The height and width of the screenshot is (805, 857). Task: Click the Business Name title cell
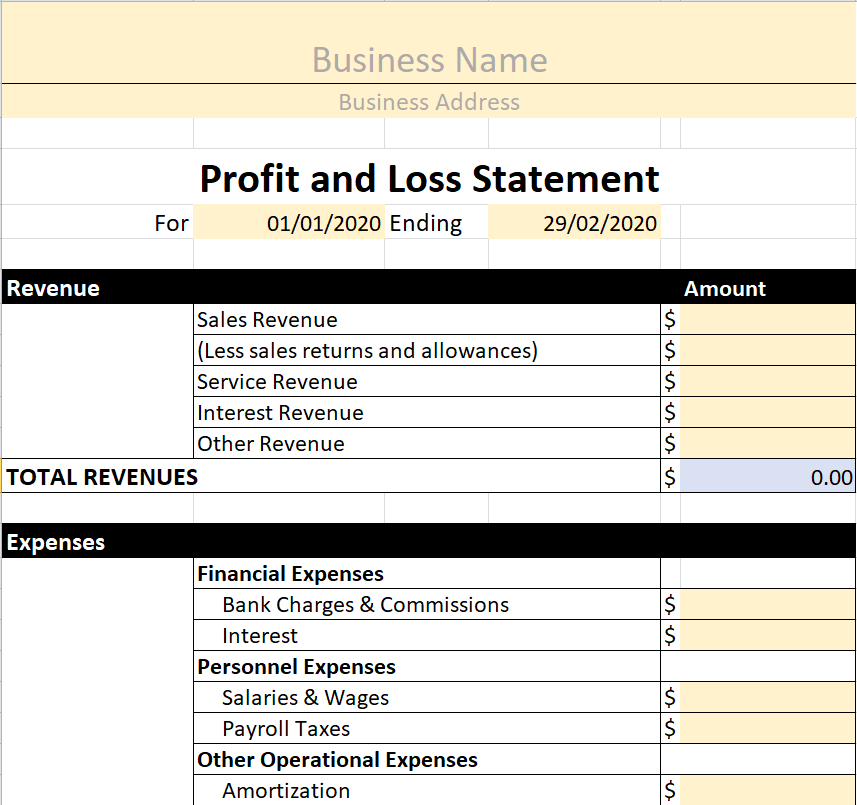[429, 59]
